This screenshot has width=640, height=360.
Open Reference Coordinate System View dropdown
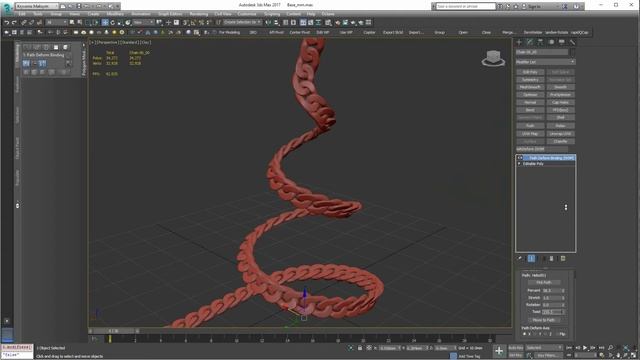click(144, 22)
